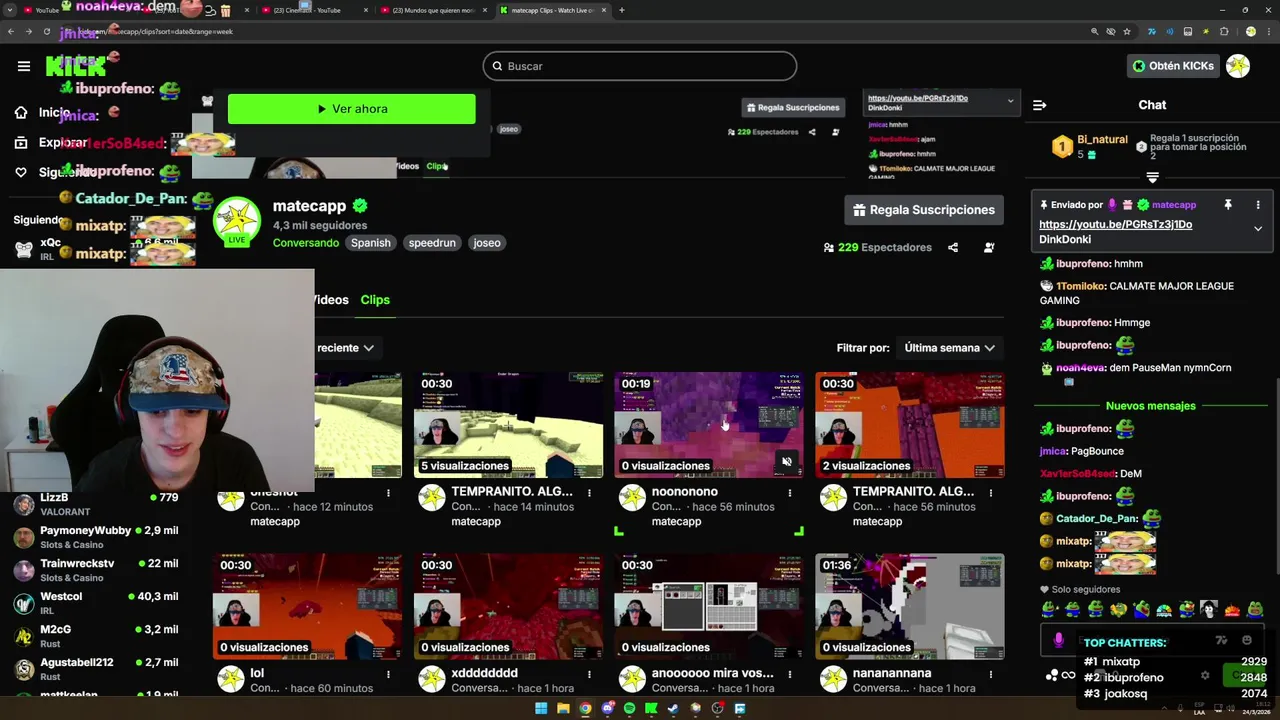Open the anooooo mira vos clip thumbnail
This screenshot has width=1280, height=720.
tap(709, 606)
